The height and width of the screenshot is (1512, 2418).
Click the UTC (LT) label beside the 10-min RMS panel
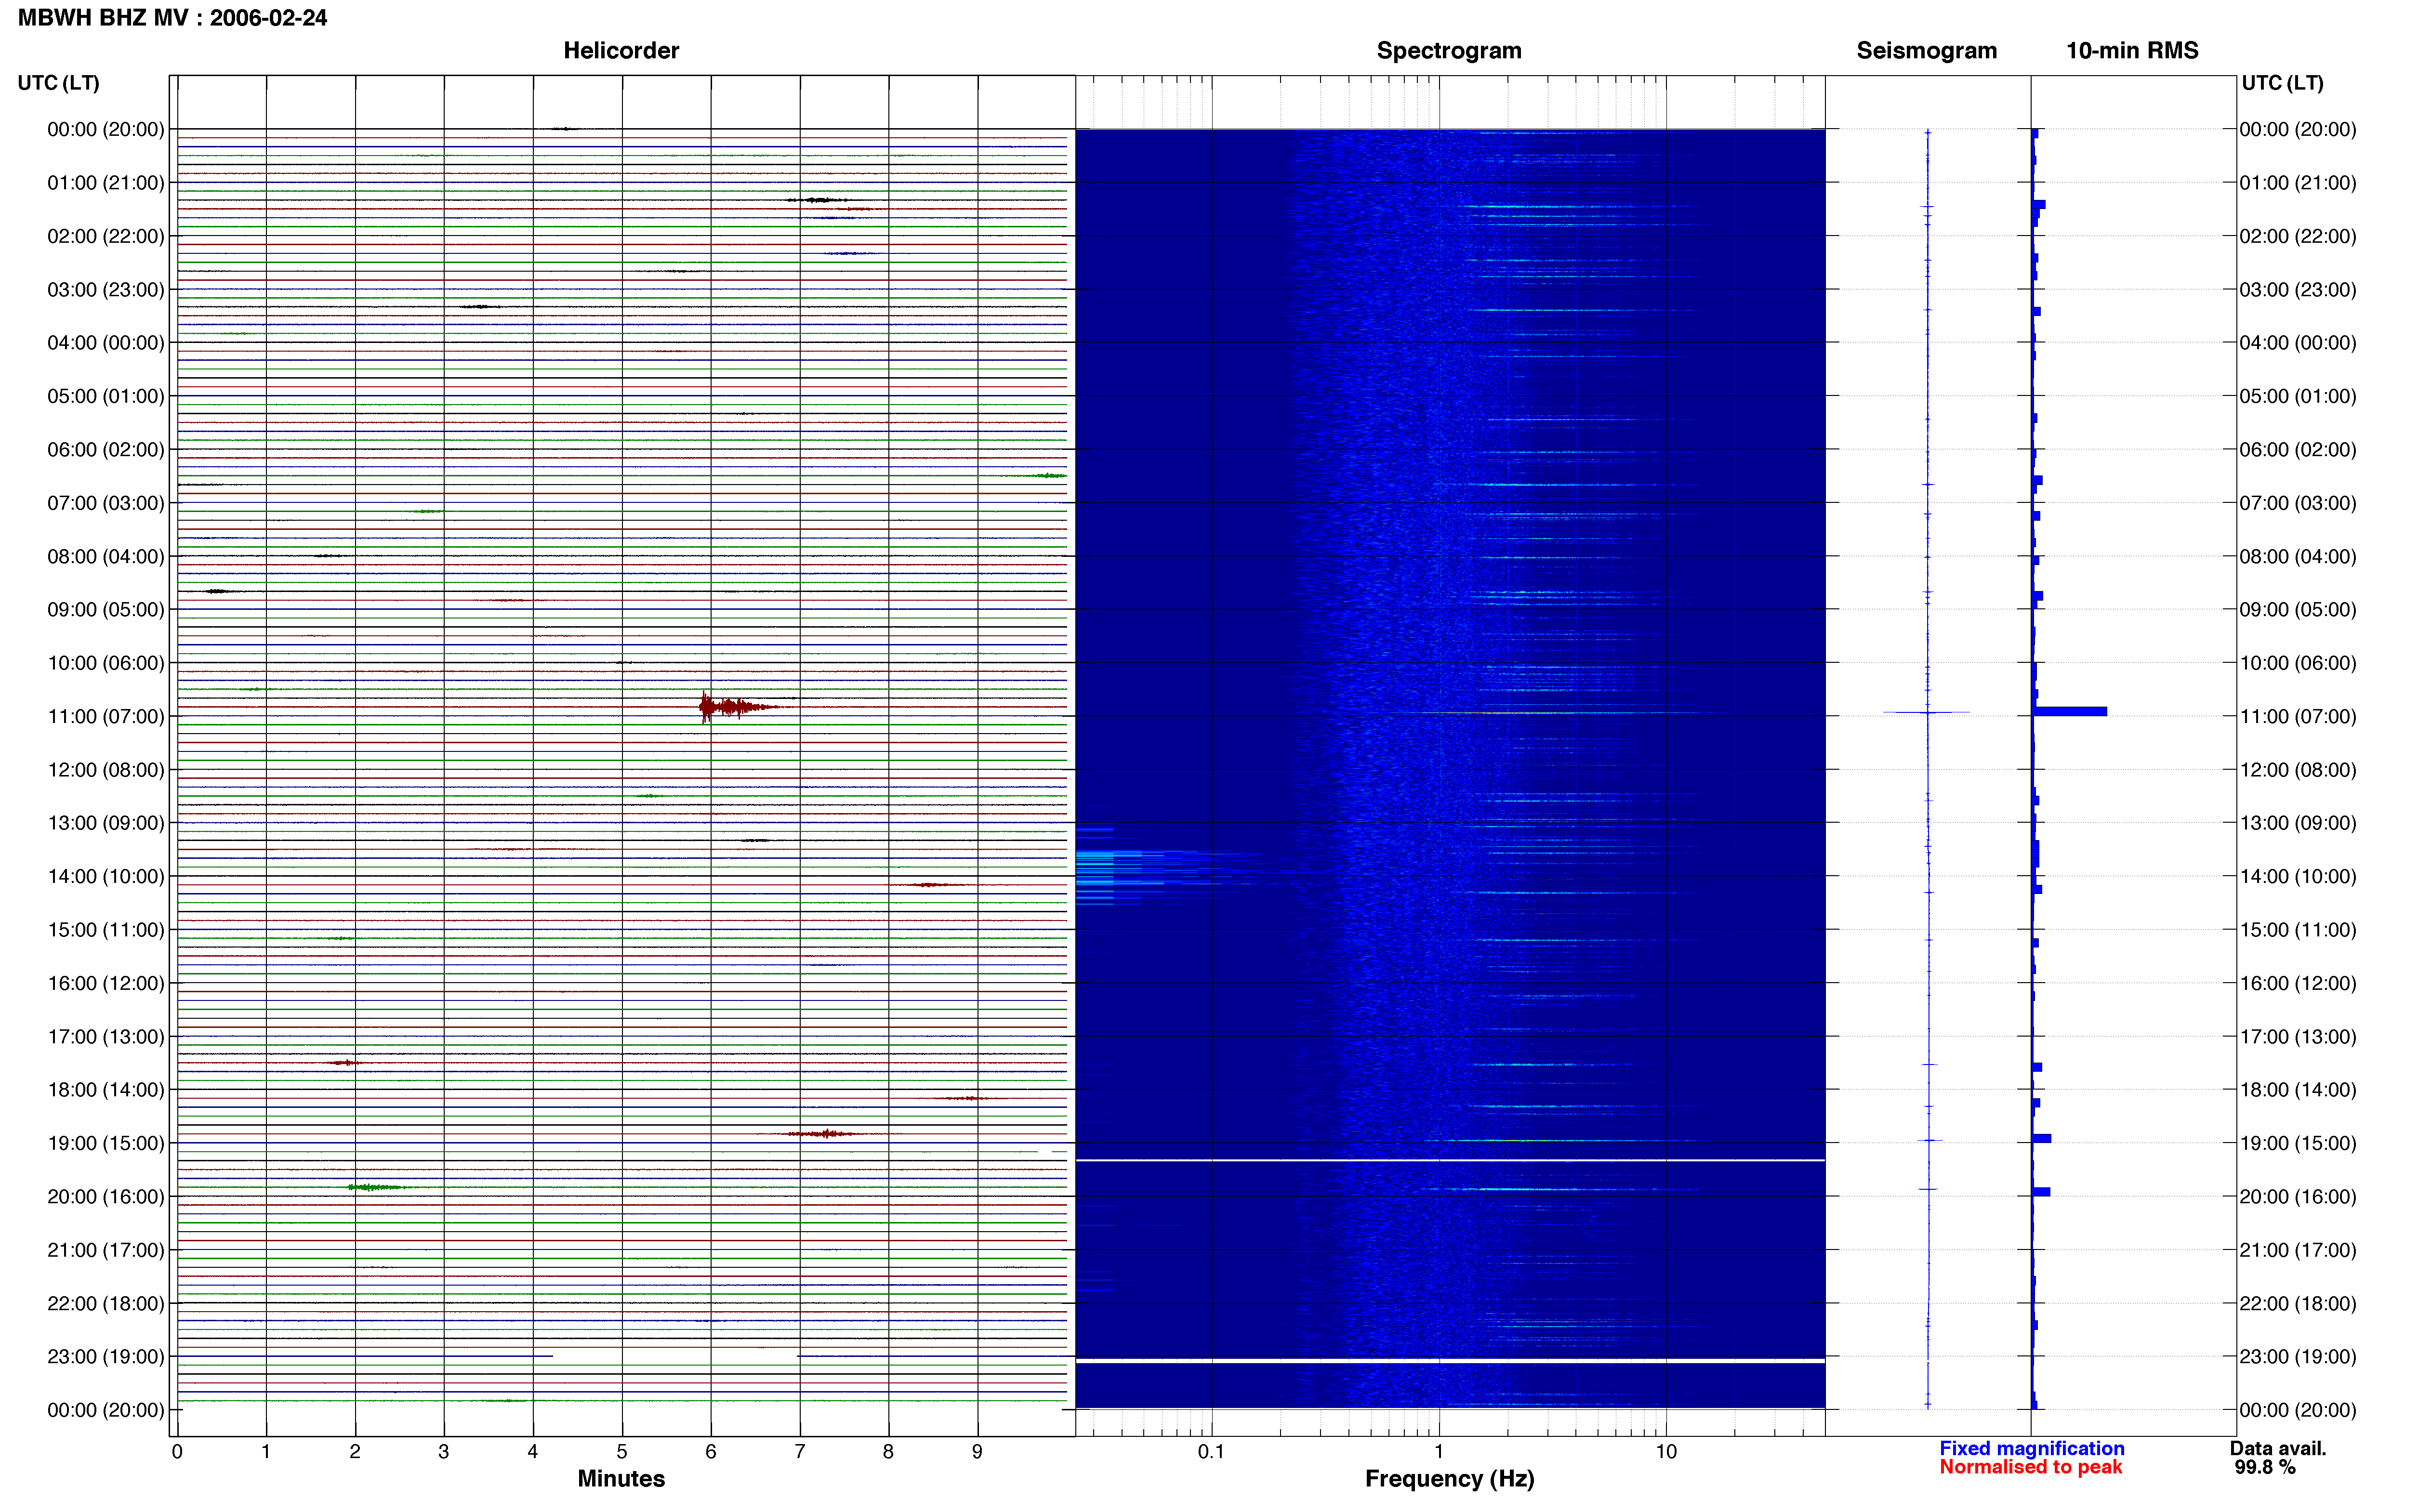(x=2282, y=83)
